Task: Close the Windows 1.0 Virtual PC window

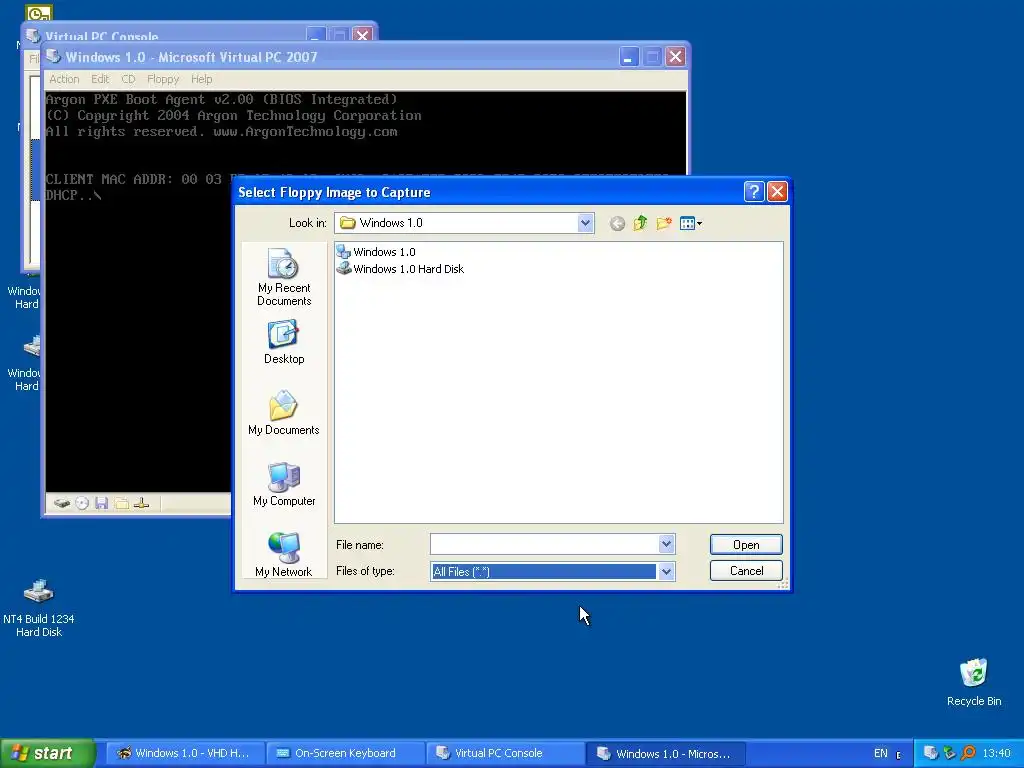Action: click(x=675, y=57)
